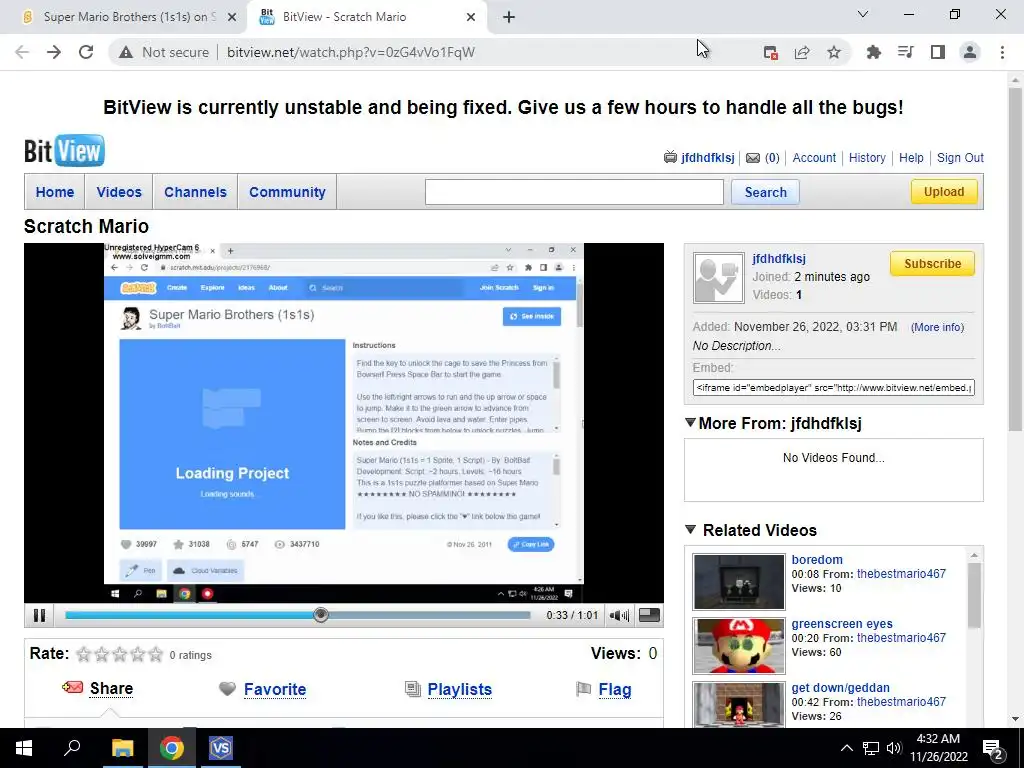Open the boredom video thumbnail
The image size is (1024, 768).
[739, 582]
